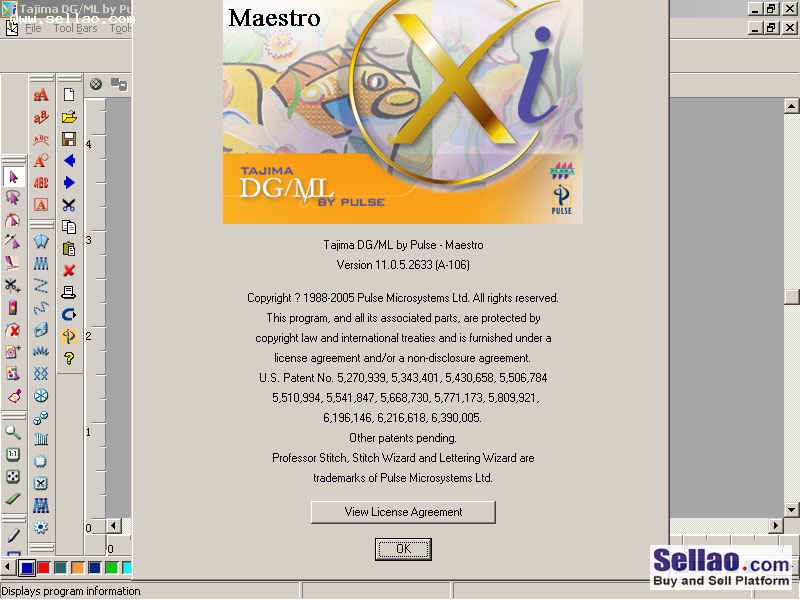The image size is (800, 600).
Task: Select the arrow Select tool
Action: 13,177
